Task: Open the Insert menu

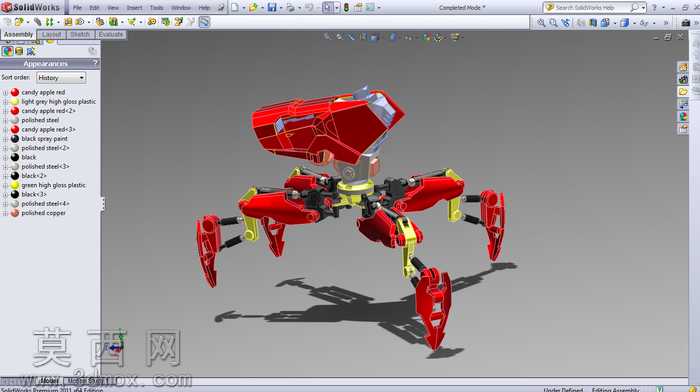Action: pyautogui.click(x=134, y=8)
